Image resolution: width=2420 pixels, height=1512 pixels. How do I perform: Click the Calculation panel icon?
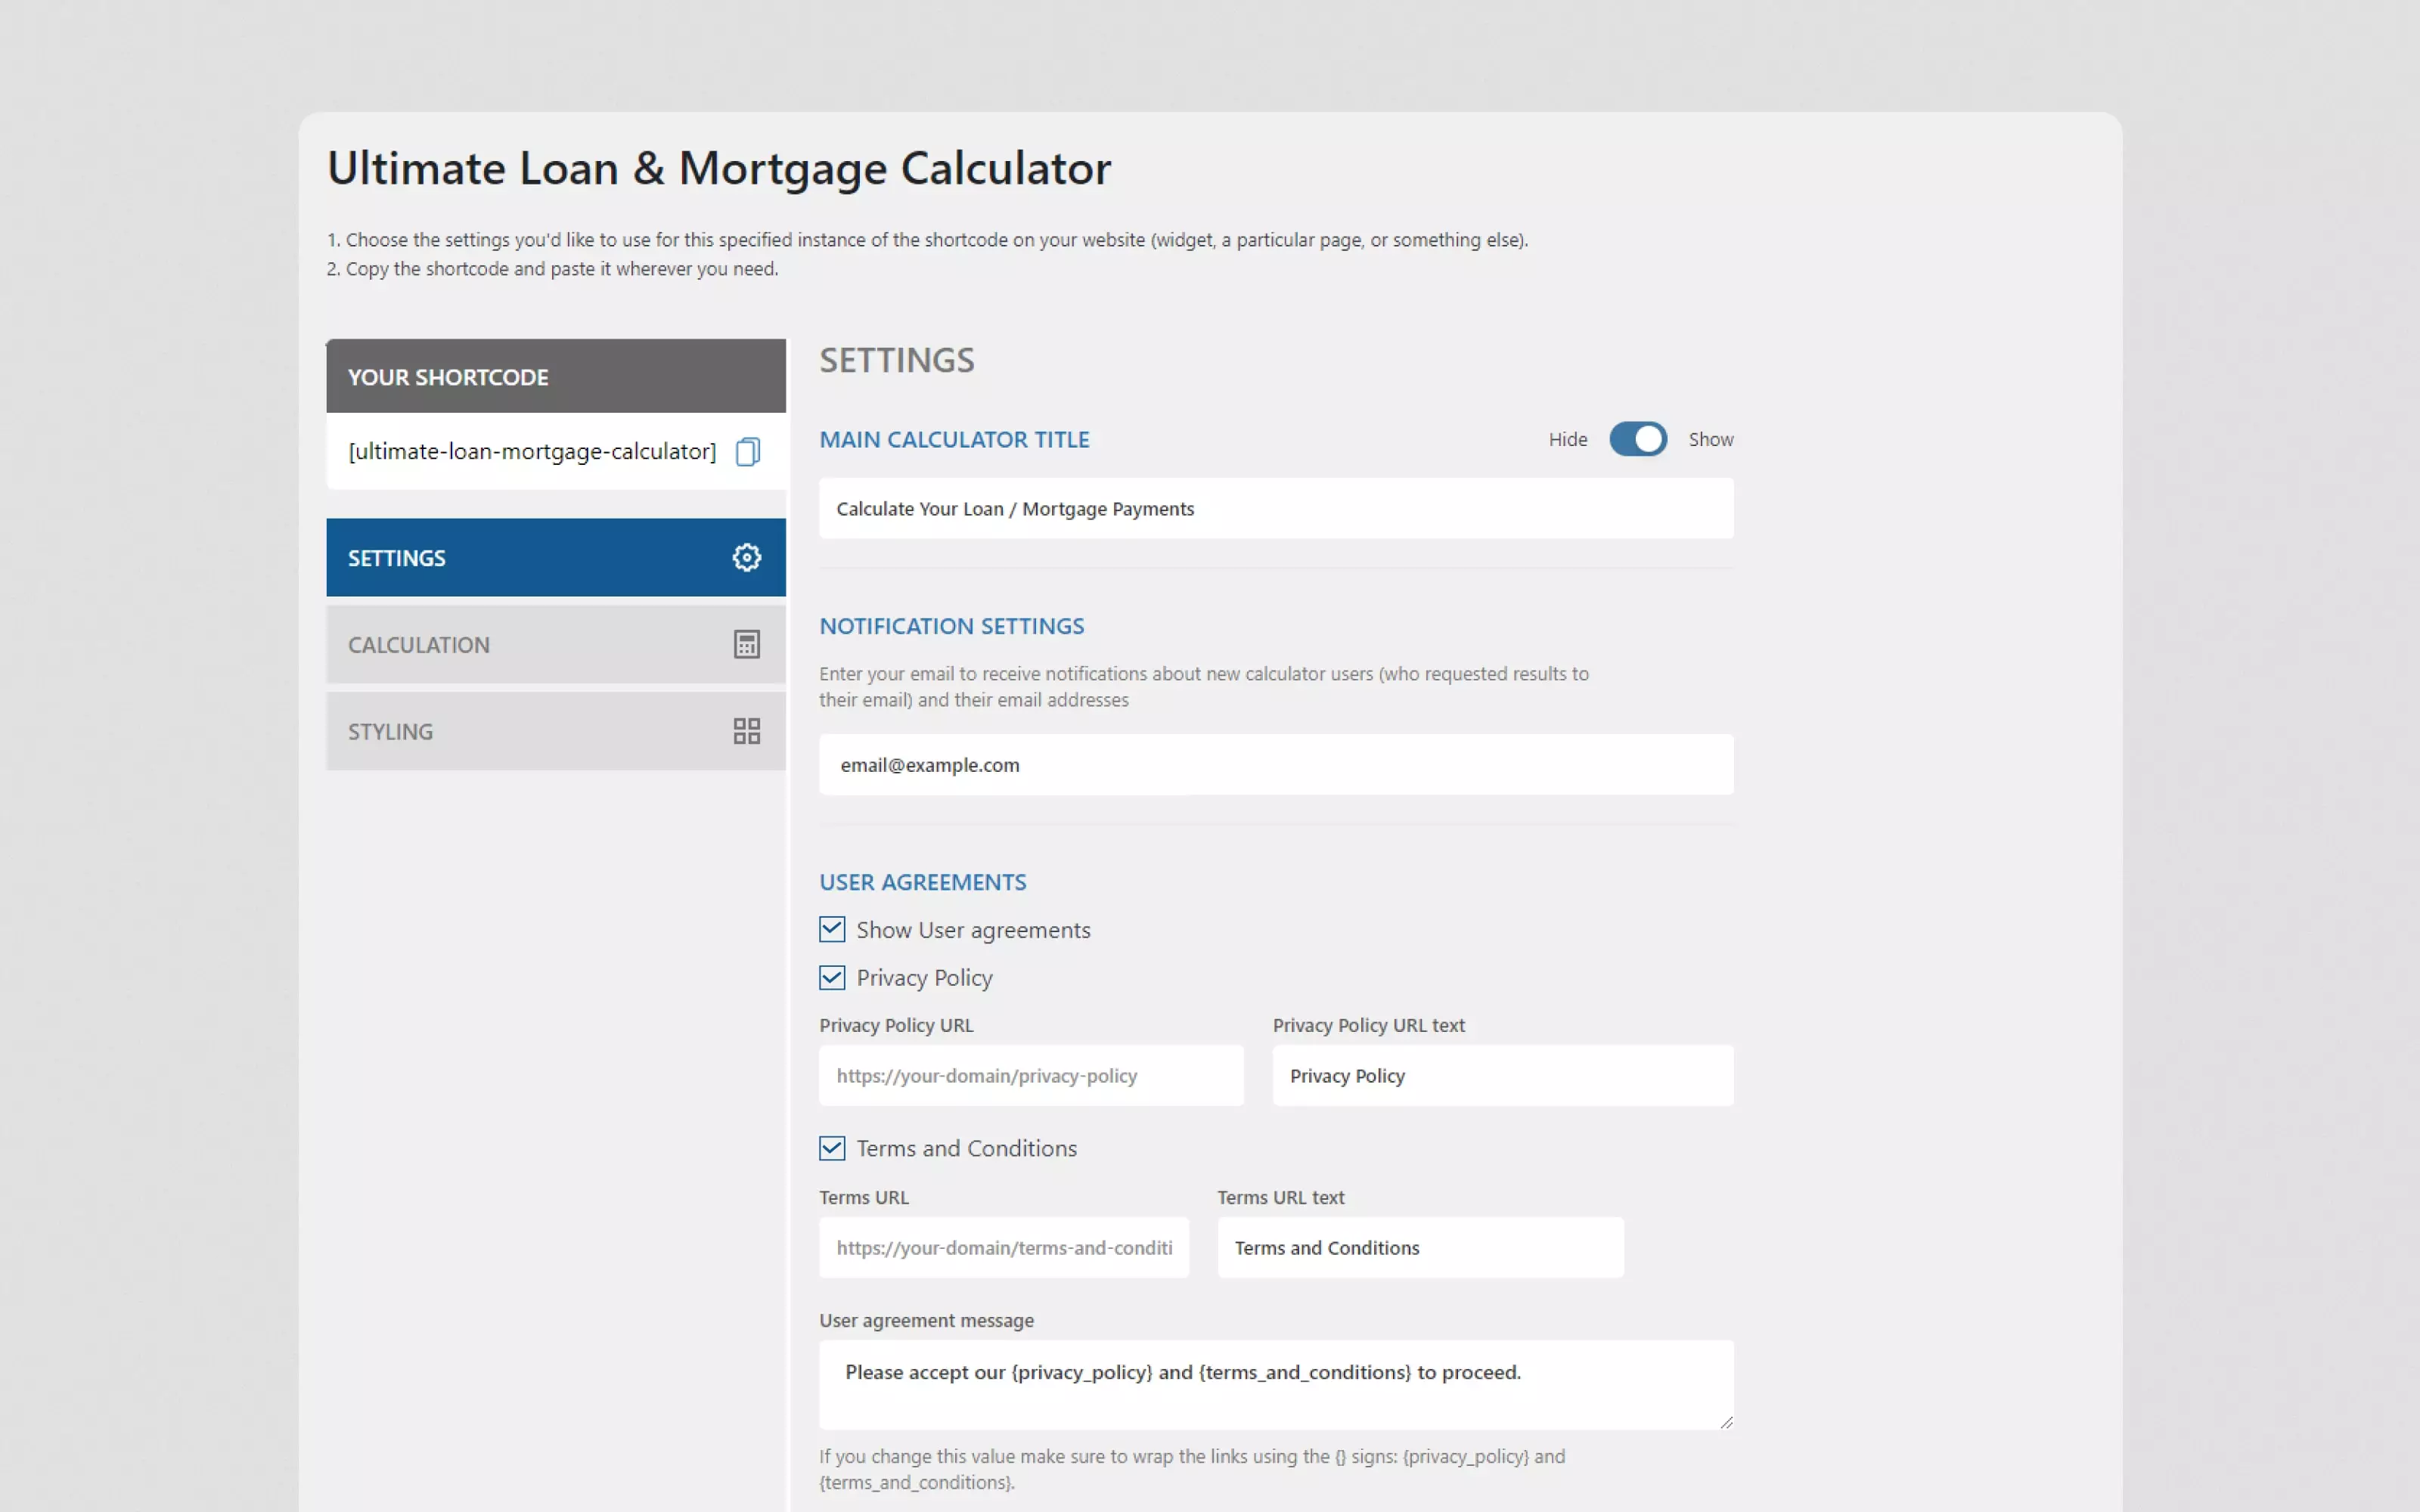click(746, 643)
